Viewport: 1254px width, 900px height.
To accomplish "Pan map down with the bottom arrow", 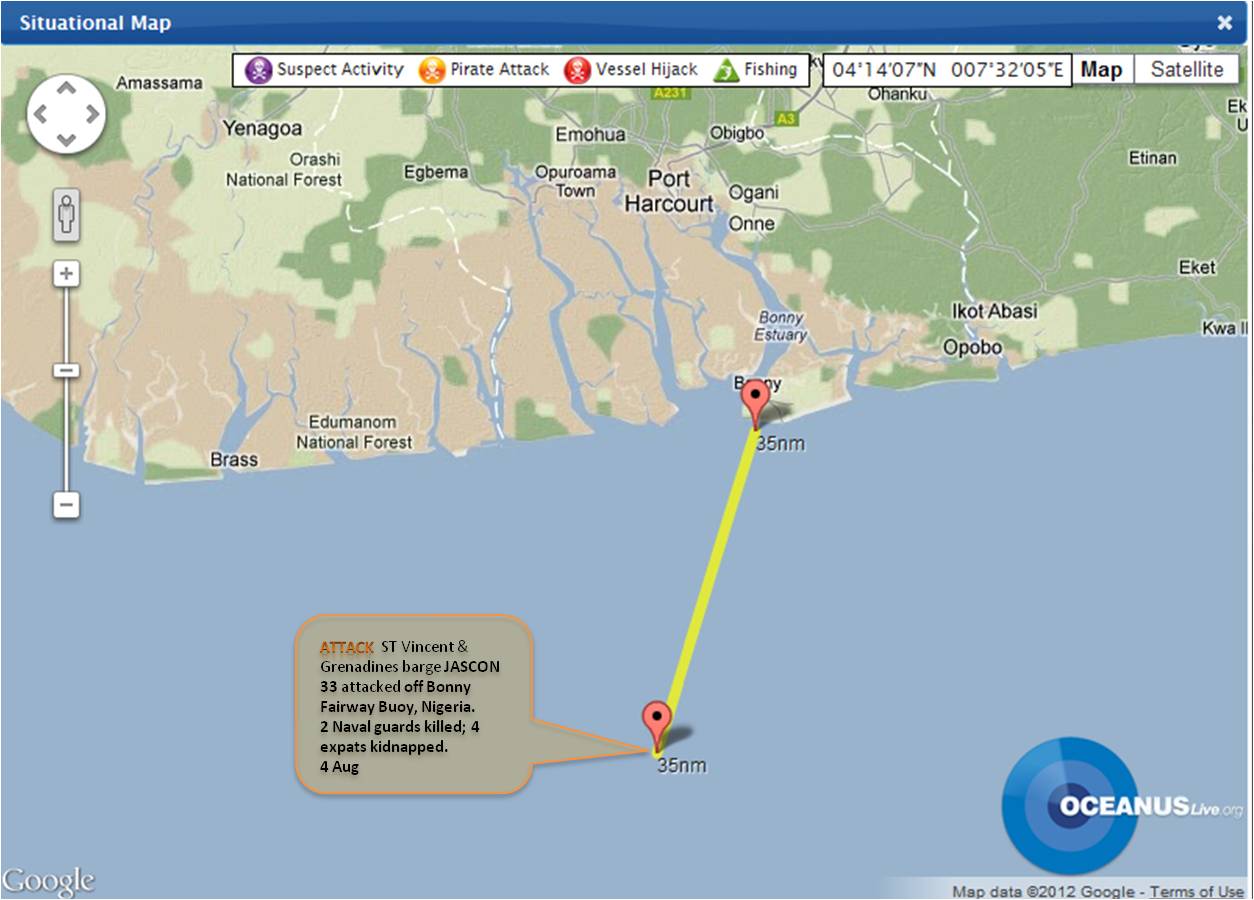I will (x=66, y=139).
